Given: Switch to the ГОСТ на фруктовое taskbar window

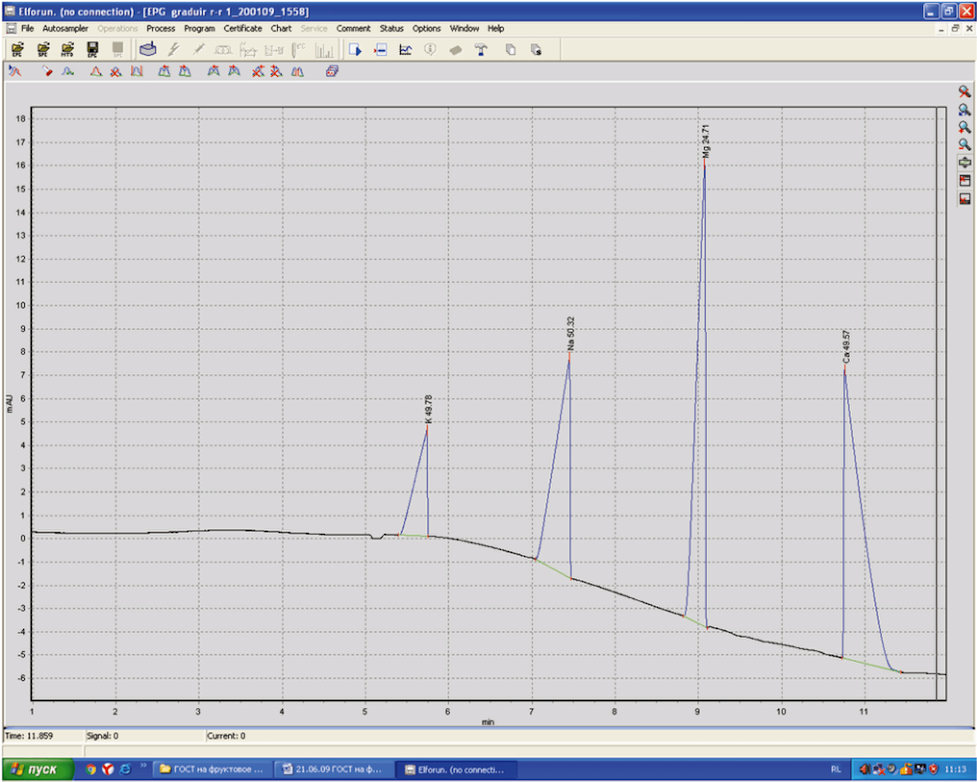Looking at the screenshot, I should 210,769.
